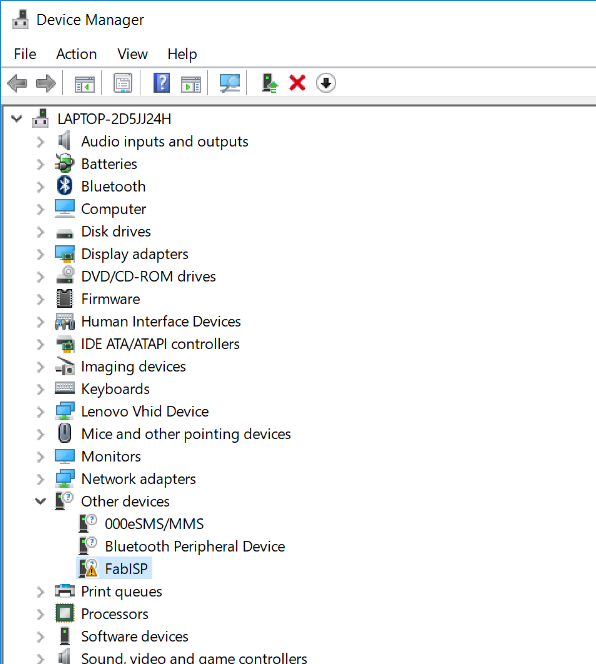Click the LAPTOP-2D5JJ24H computer icon
This screenshot has height=664, width=596.
click(x=40, y=118)
